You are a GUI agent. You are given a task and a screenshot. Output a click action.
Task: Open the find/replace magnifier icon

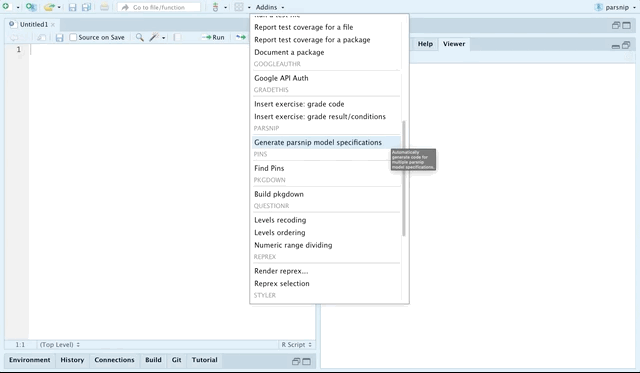click(x=140, y=37)
